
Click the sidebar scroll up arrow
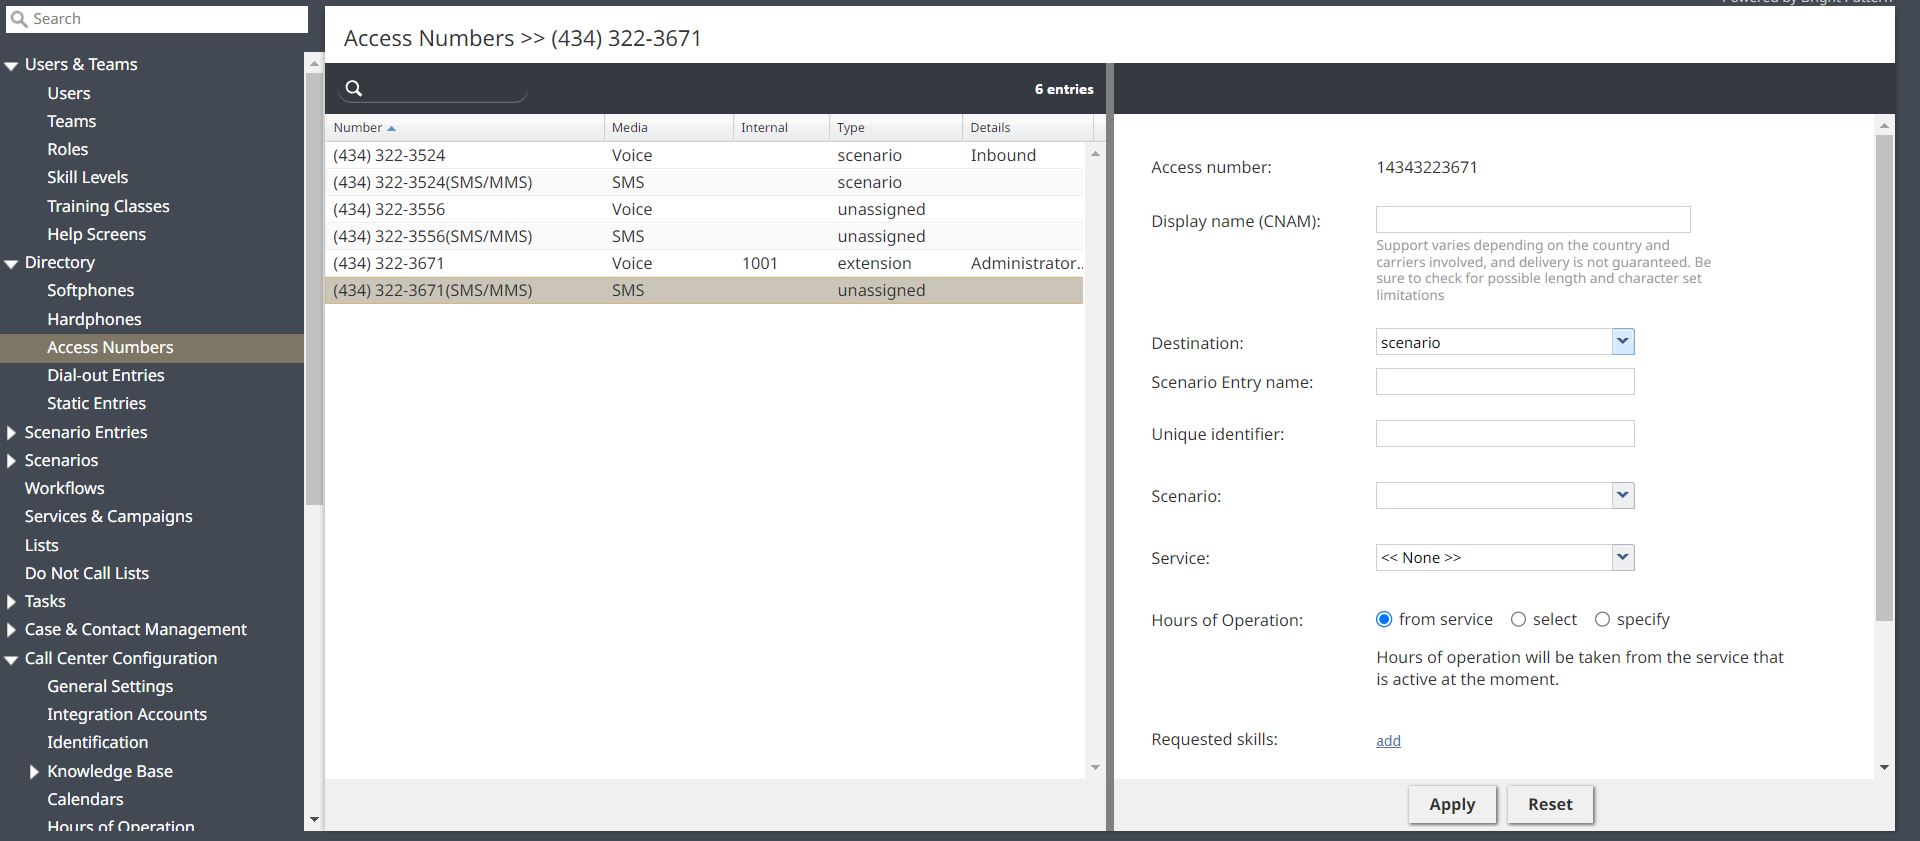click(x=314, y=63)
